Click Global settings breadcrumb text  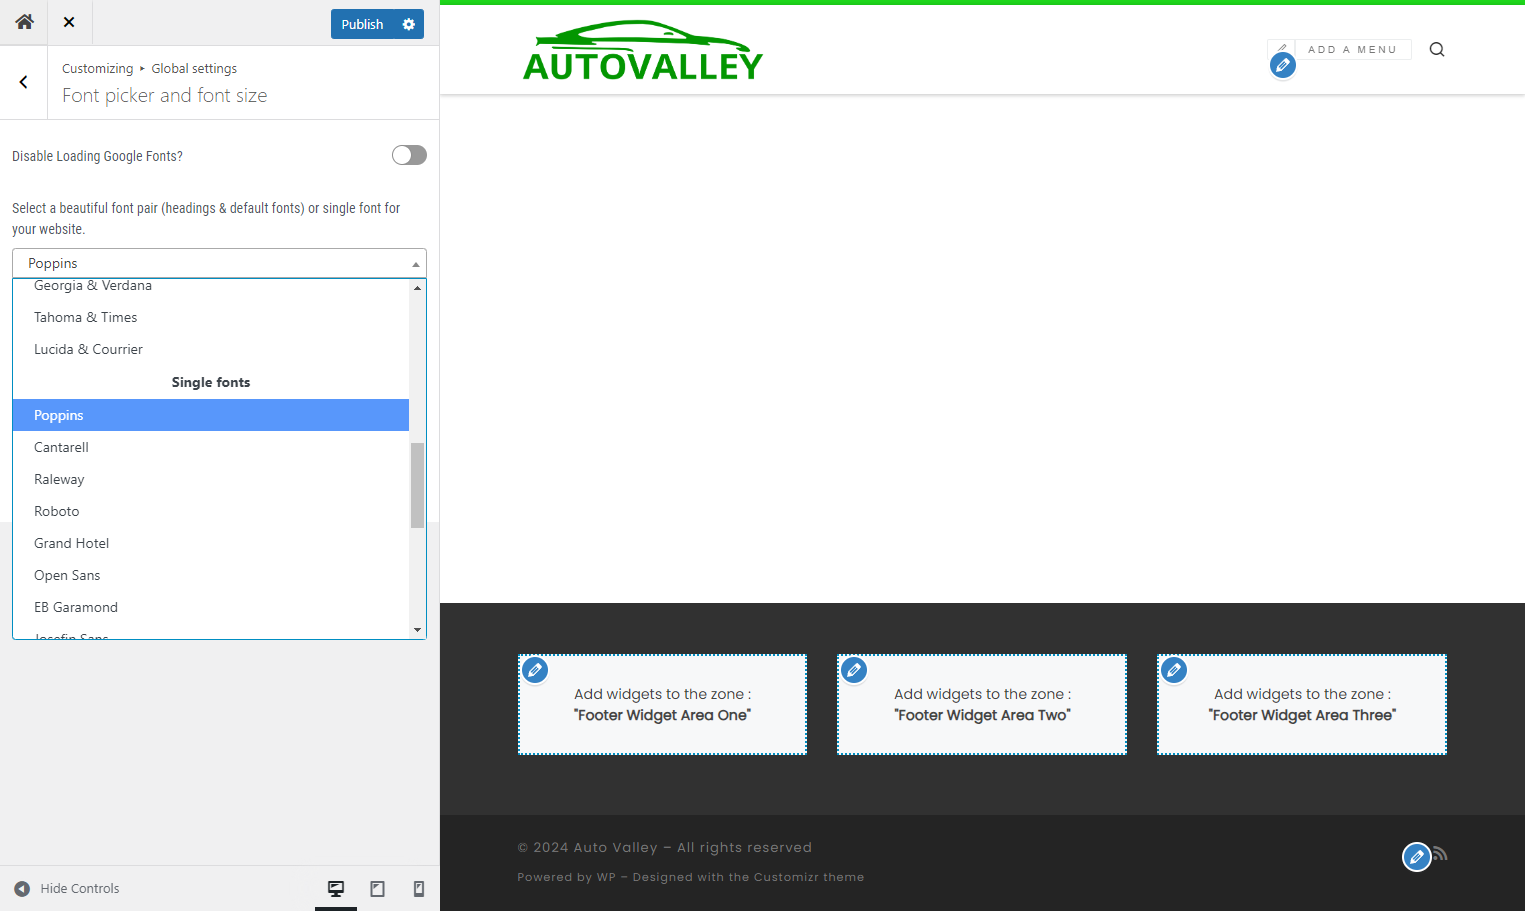point(194,68)
